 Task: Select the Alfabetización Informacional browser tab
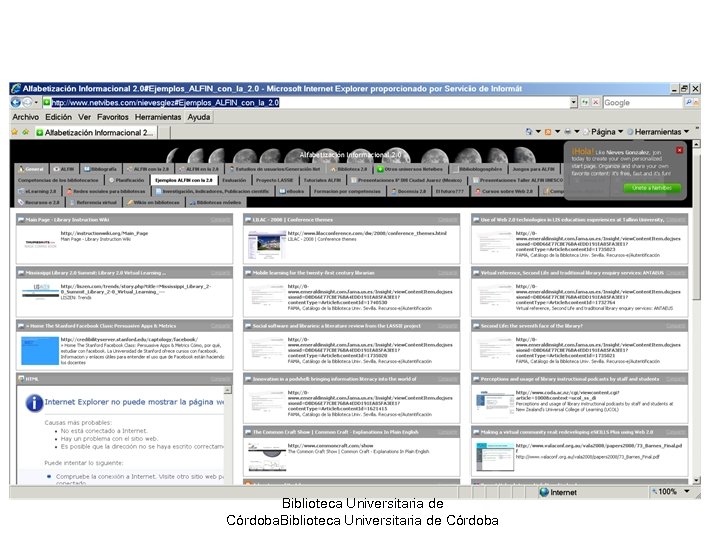tap(95, 133)
